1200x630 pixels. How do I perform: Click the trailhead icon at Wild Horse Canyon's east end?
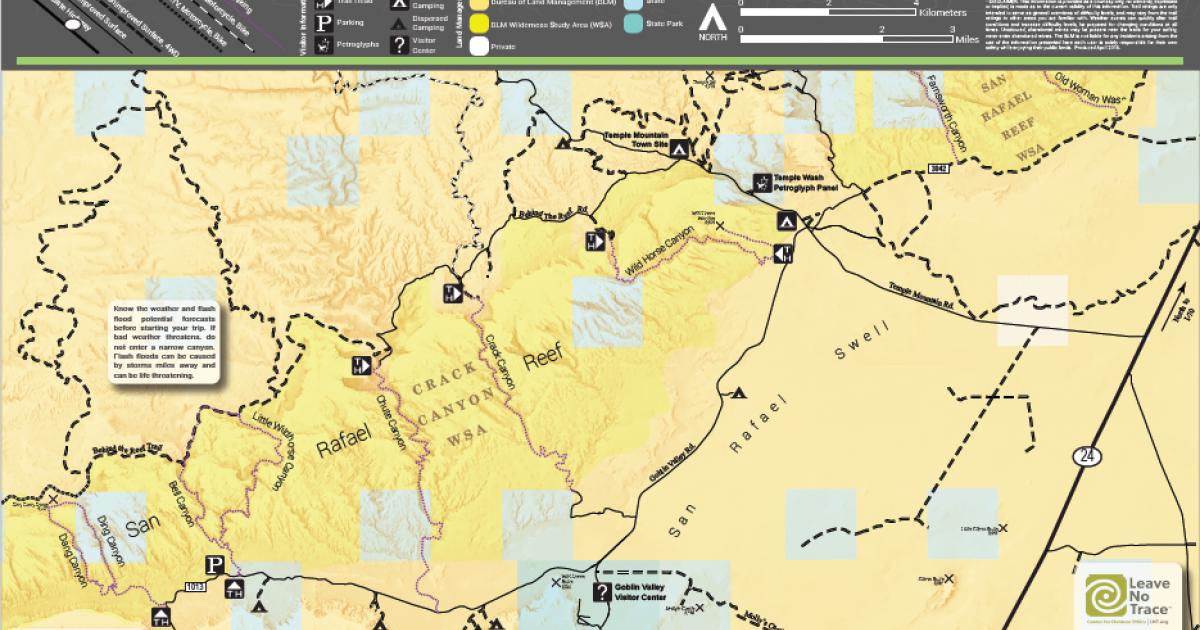click(x=785, y=253)
